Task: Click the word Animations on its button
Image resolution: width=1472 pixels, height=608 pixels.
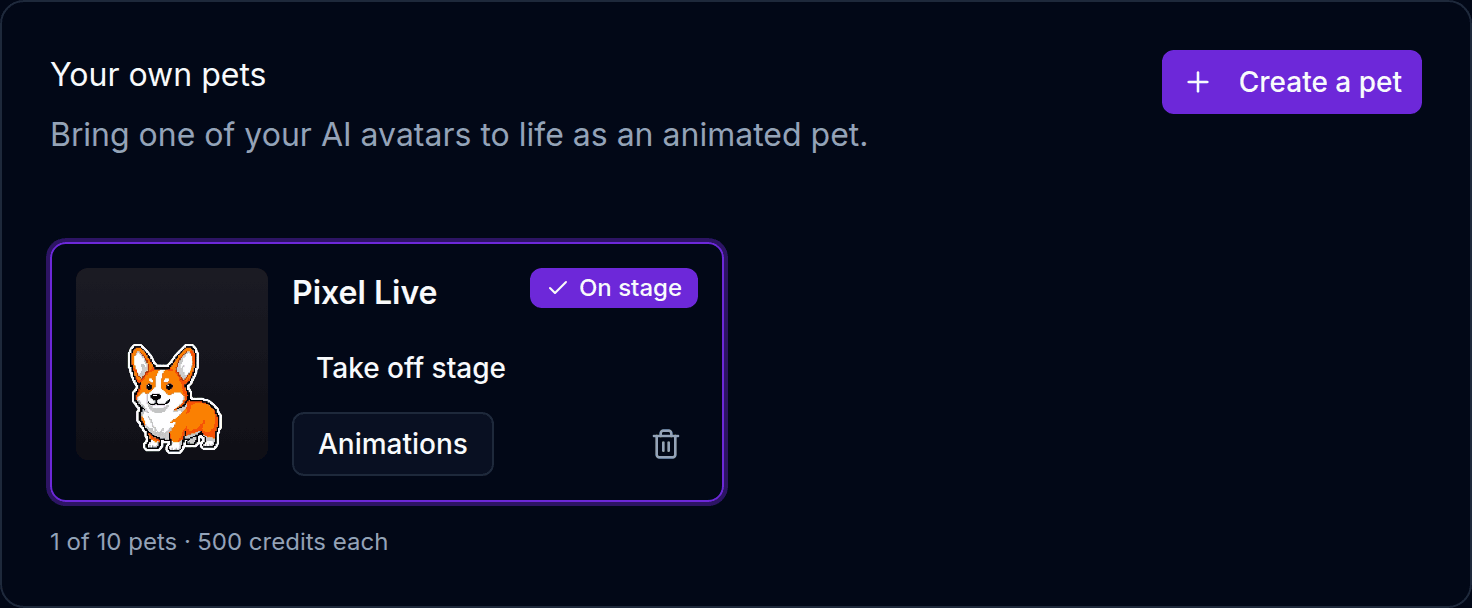Action: point(393,444)
